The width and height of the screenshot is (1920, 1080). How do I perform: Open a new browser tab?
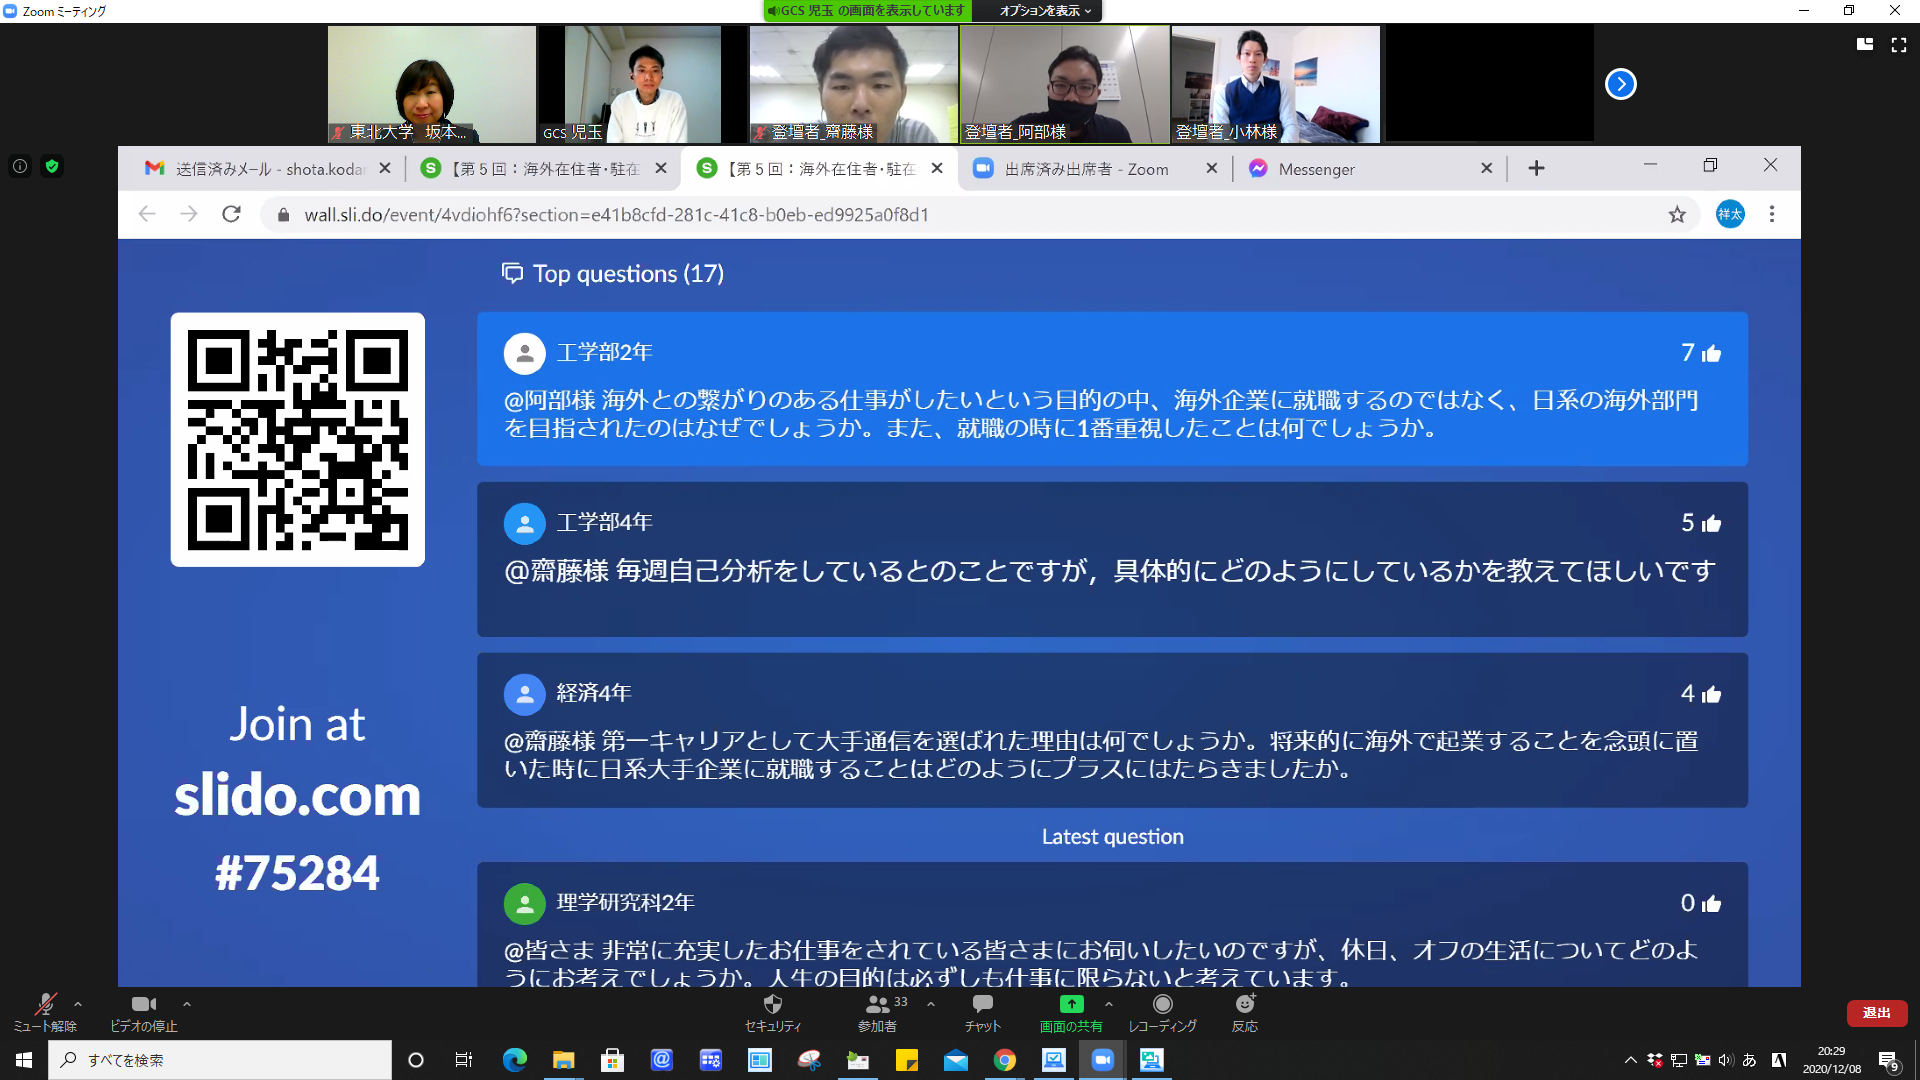tap(1536, 168)
